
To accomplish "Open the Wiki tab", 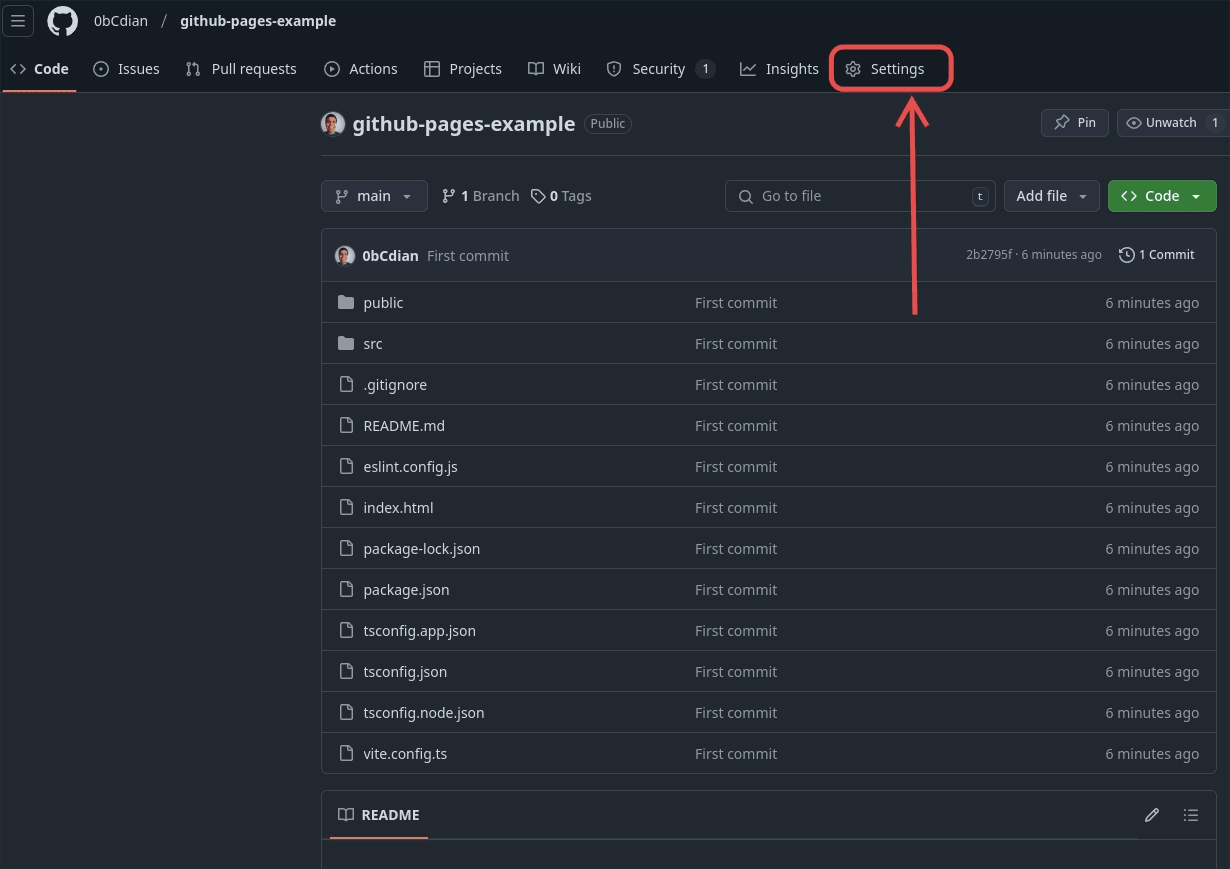I will pos(554,69).
